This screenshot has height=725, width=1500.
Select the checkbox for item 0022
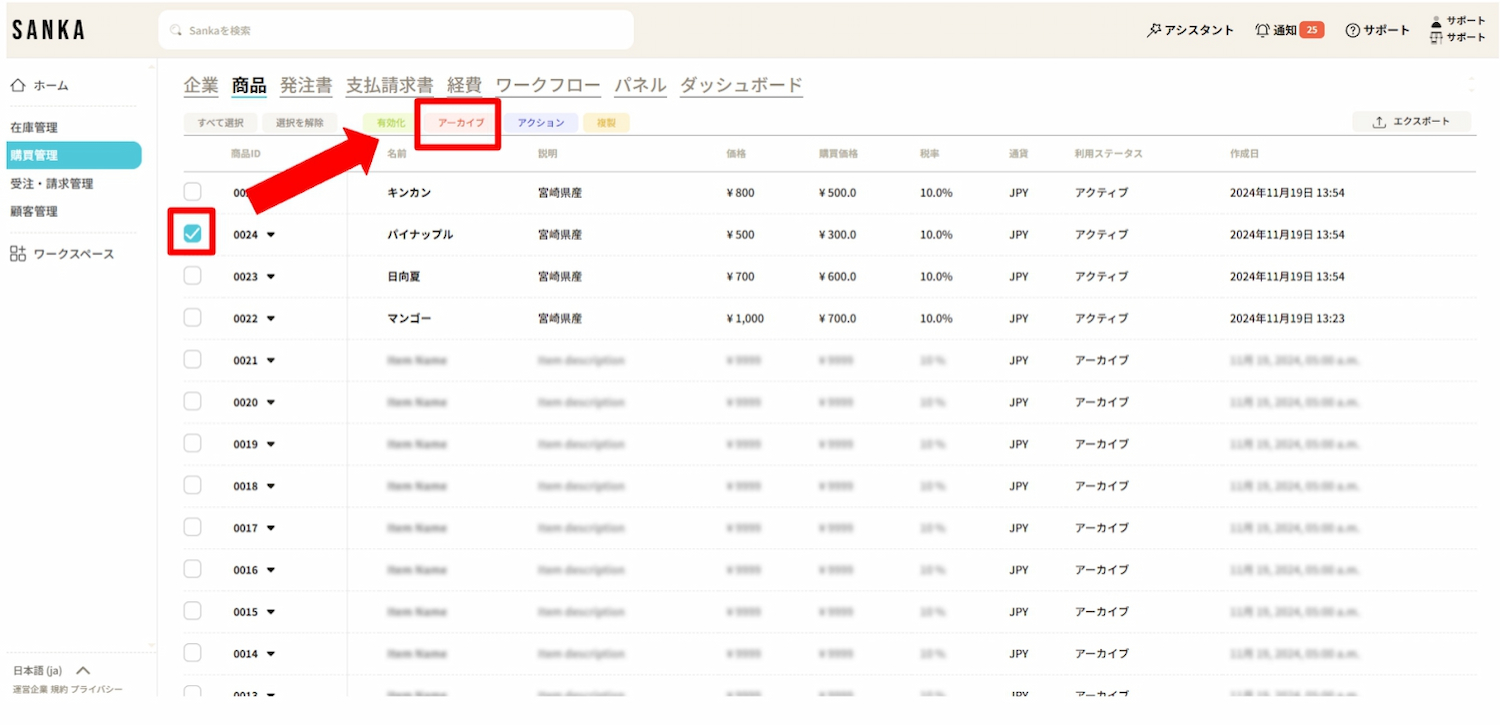tap(193, 318)
